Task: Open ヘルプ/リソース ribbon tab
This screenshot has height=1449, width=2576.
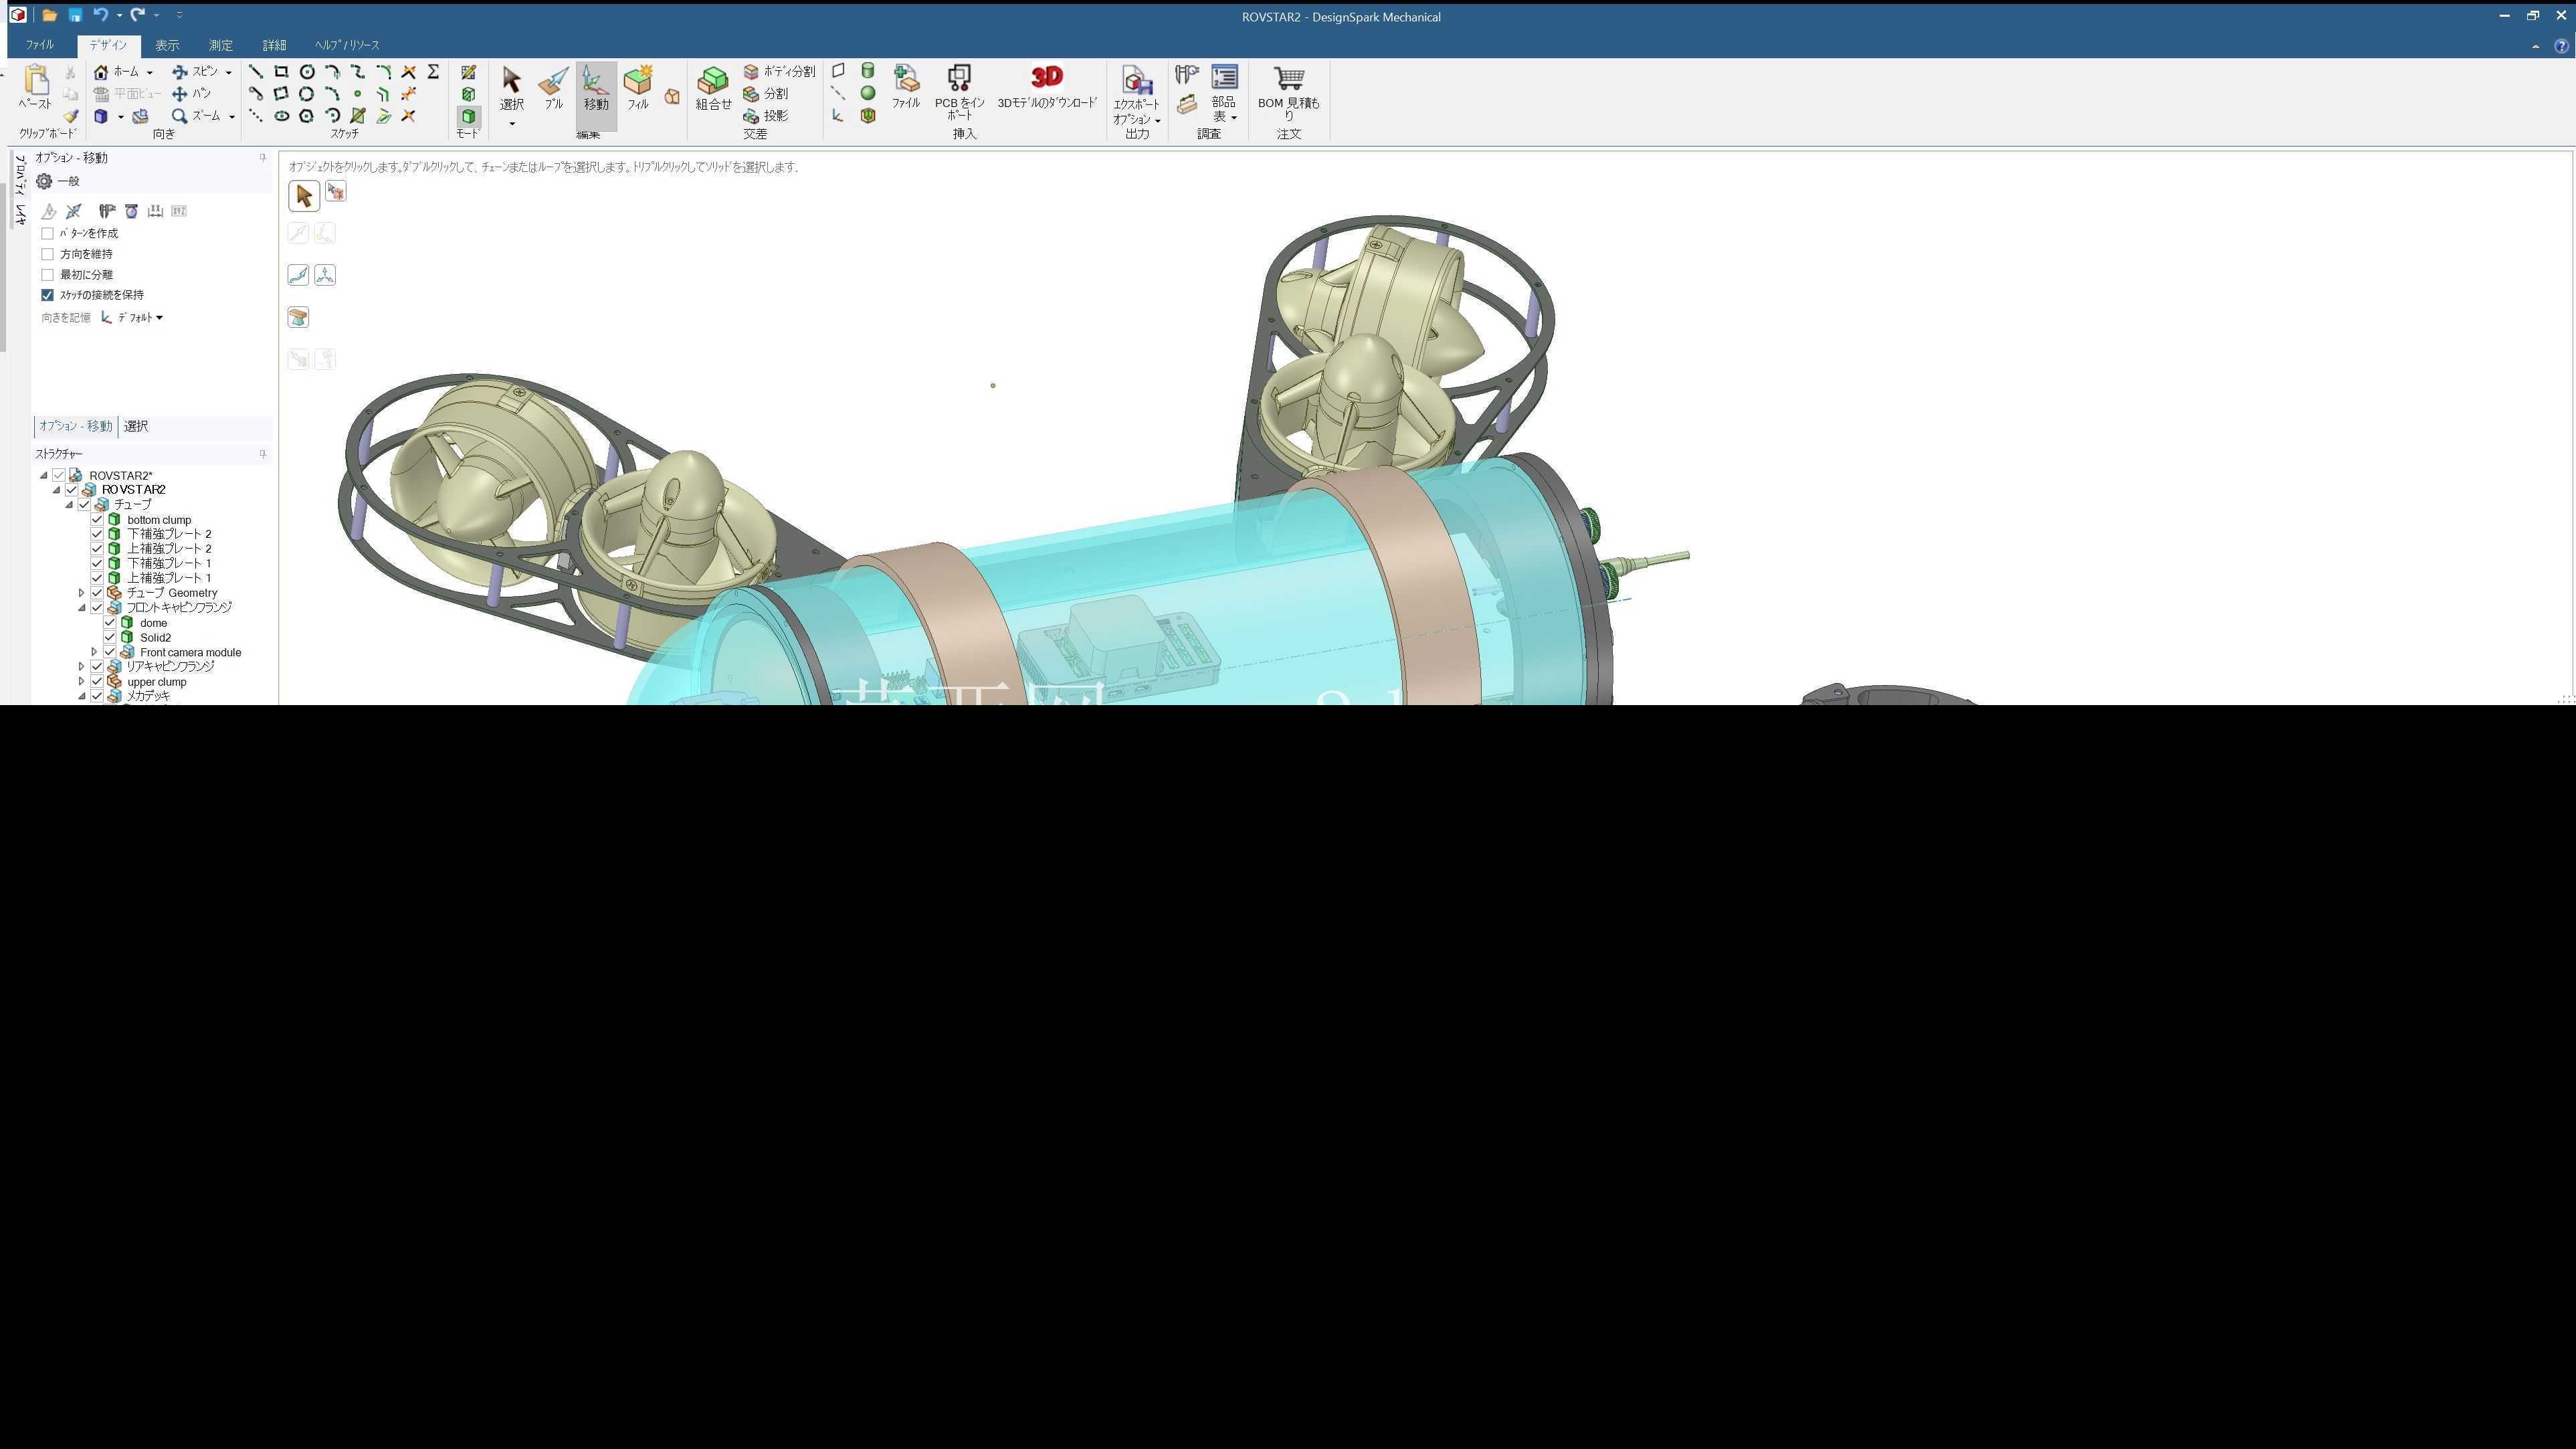Action: (x=347, y=45)
